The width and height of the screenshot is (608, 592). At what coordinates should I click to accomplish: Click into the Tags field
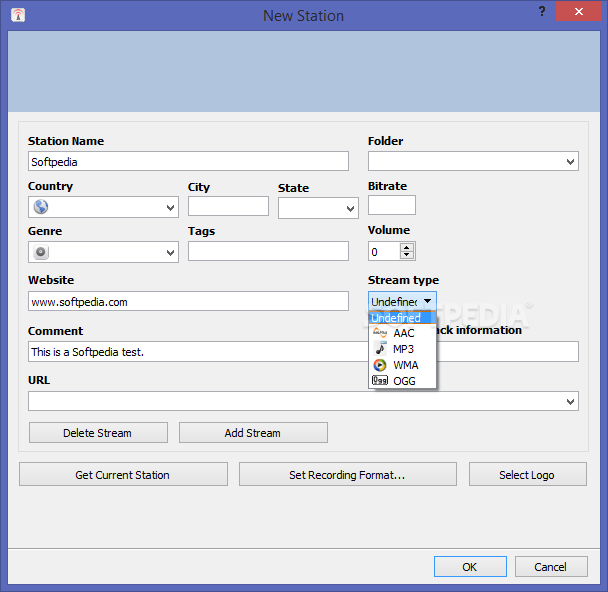(x=268, y=251)
